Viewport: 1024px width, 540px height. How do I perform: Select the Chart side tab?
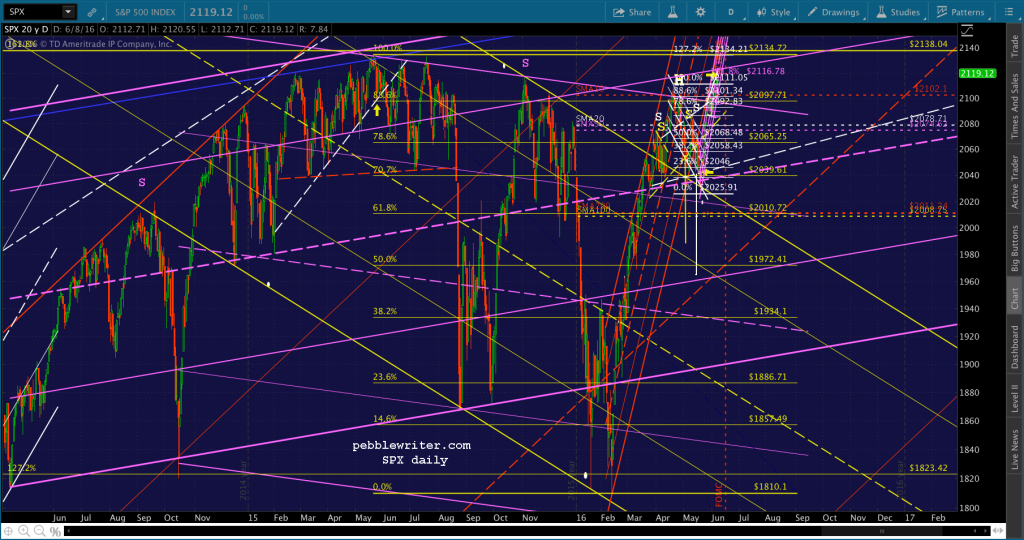point(1014,298)
